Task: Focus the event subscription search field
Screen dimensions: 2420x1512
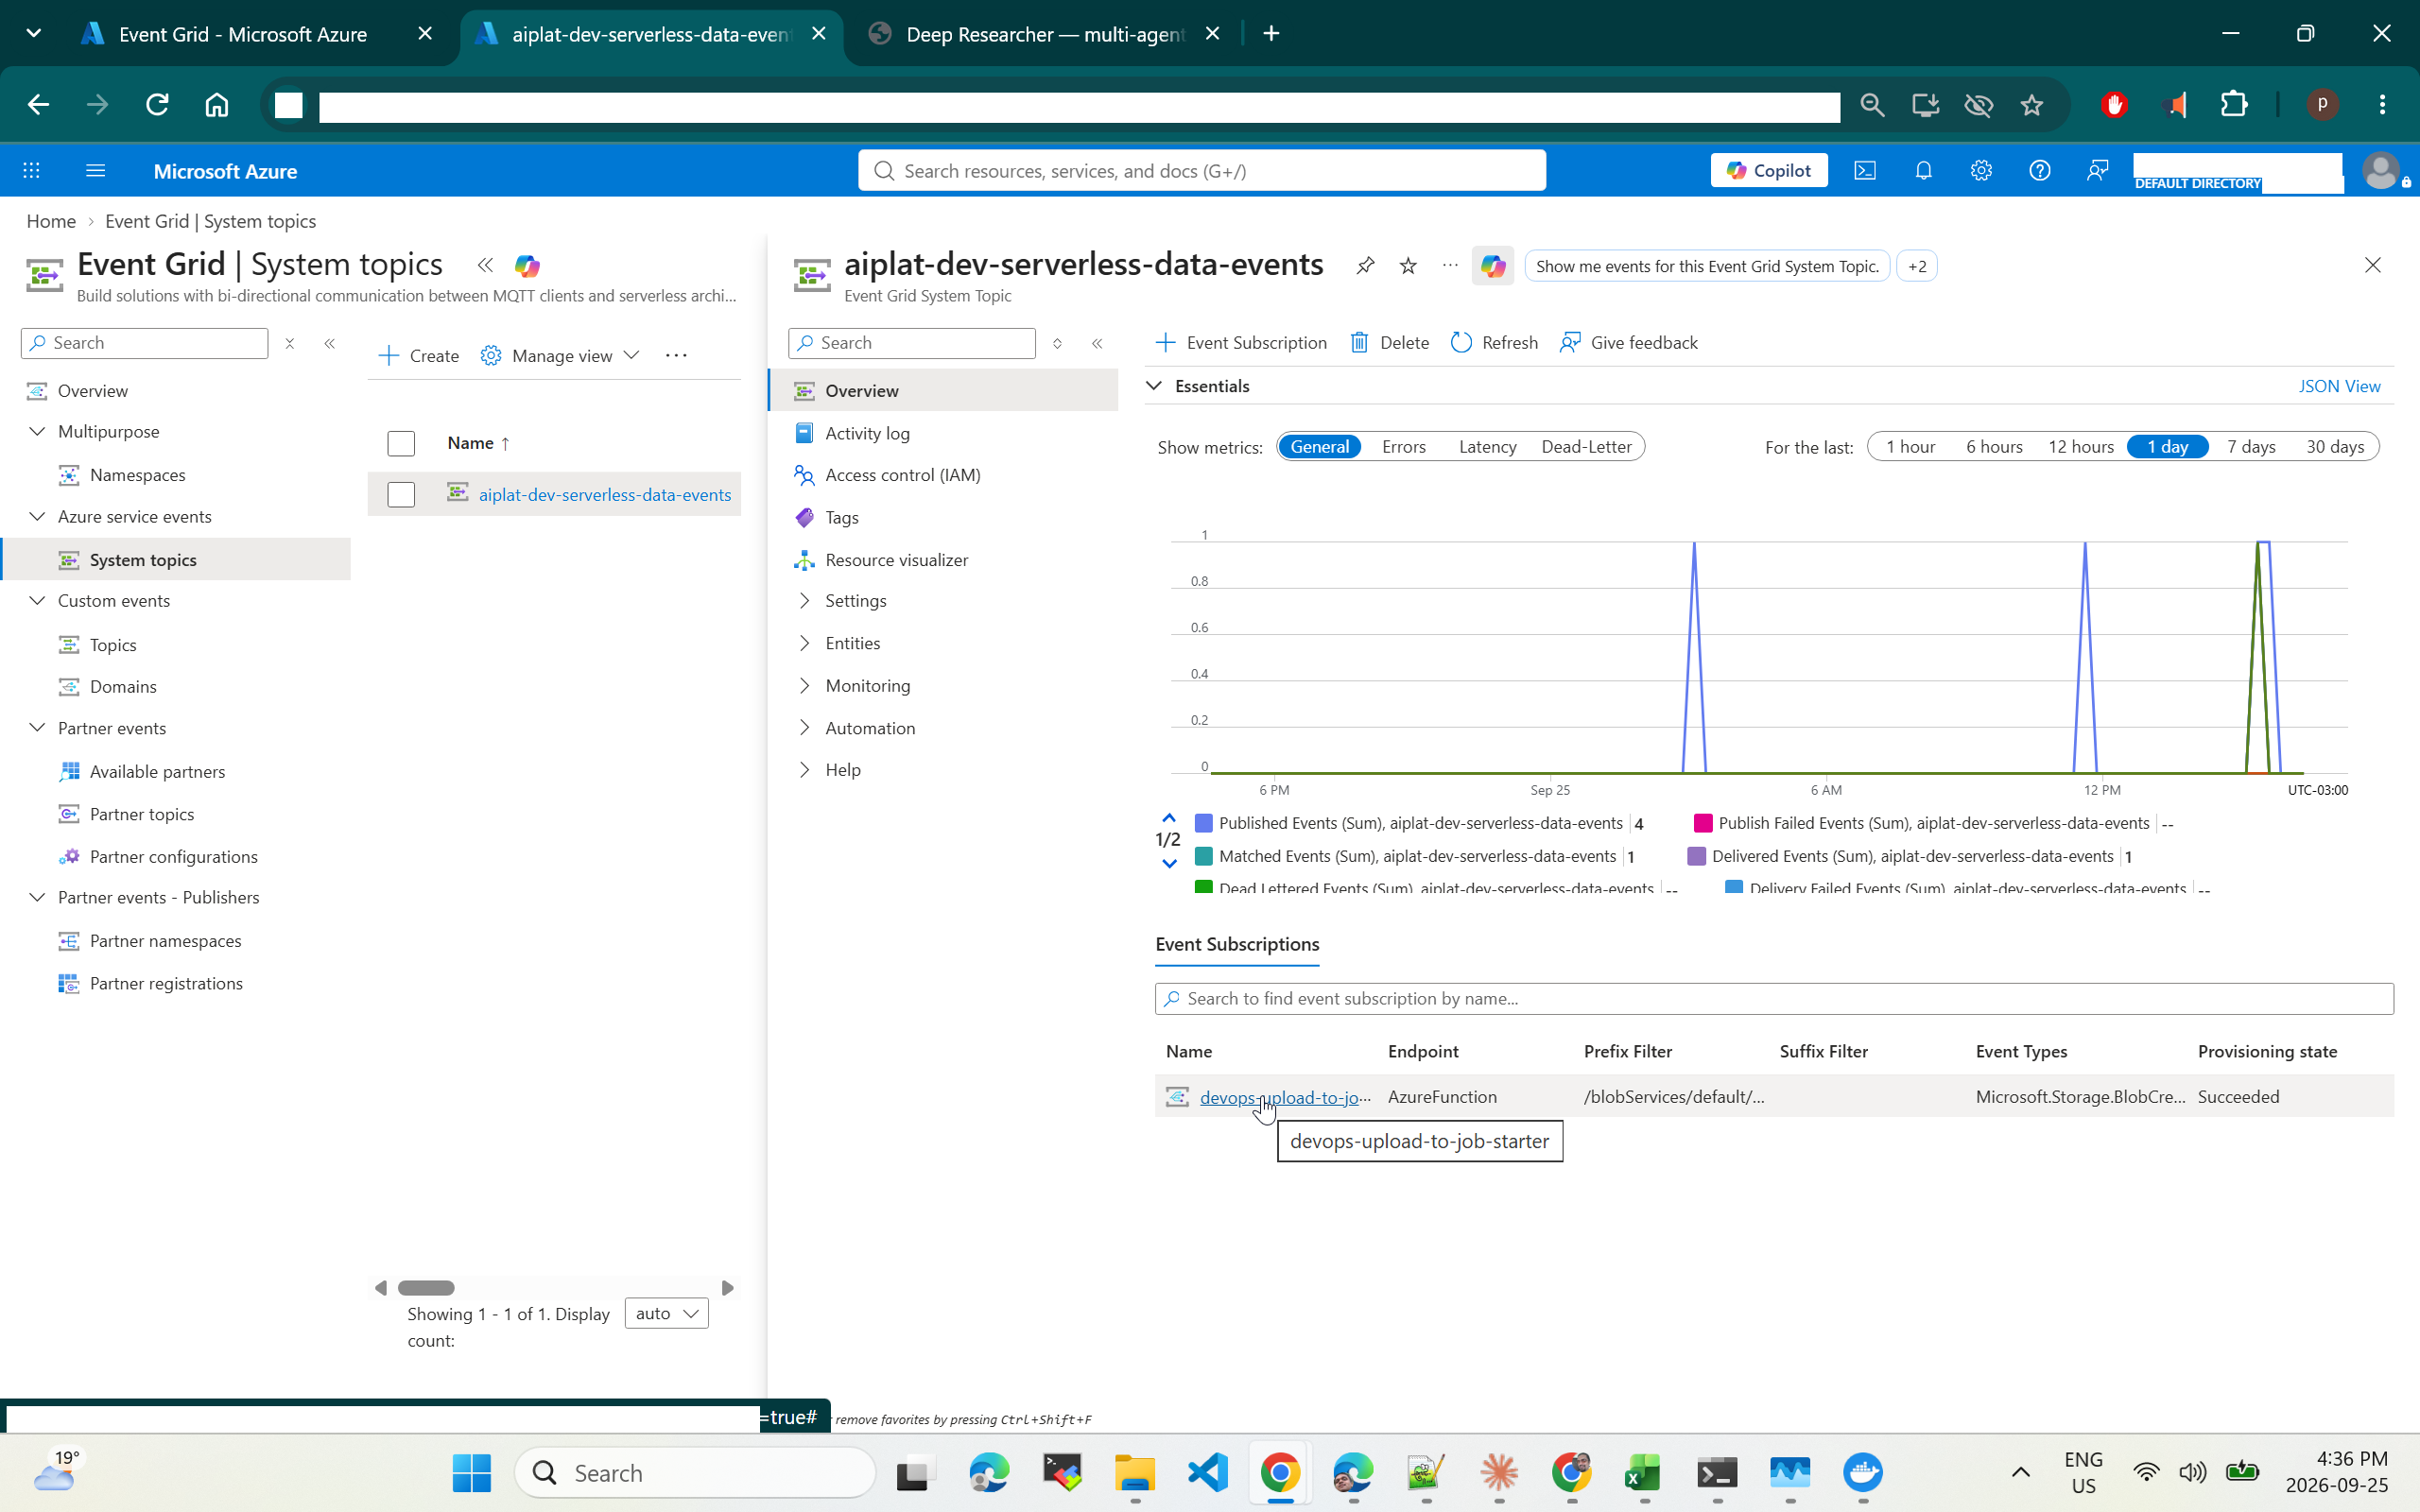Action: click(x=1774, y=999)
